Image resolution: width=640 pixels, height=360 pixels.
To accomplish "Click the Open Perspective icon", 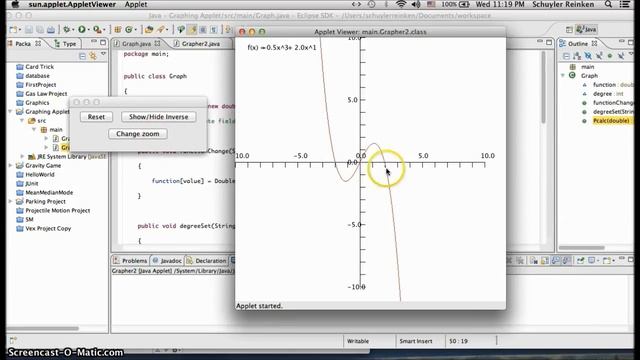I will pos(569,29).
